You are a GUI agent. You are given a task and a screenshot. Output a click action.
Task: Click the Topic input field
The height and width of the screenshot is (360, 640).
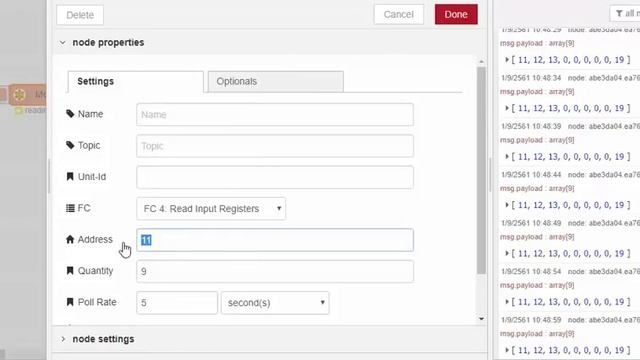[x=275, y=146]
